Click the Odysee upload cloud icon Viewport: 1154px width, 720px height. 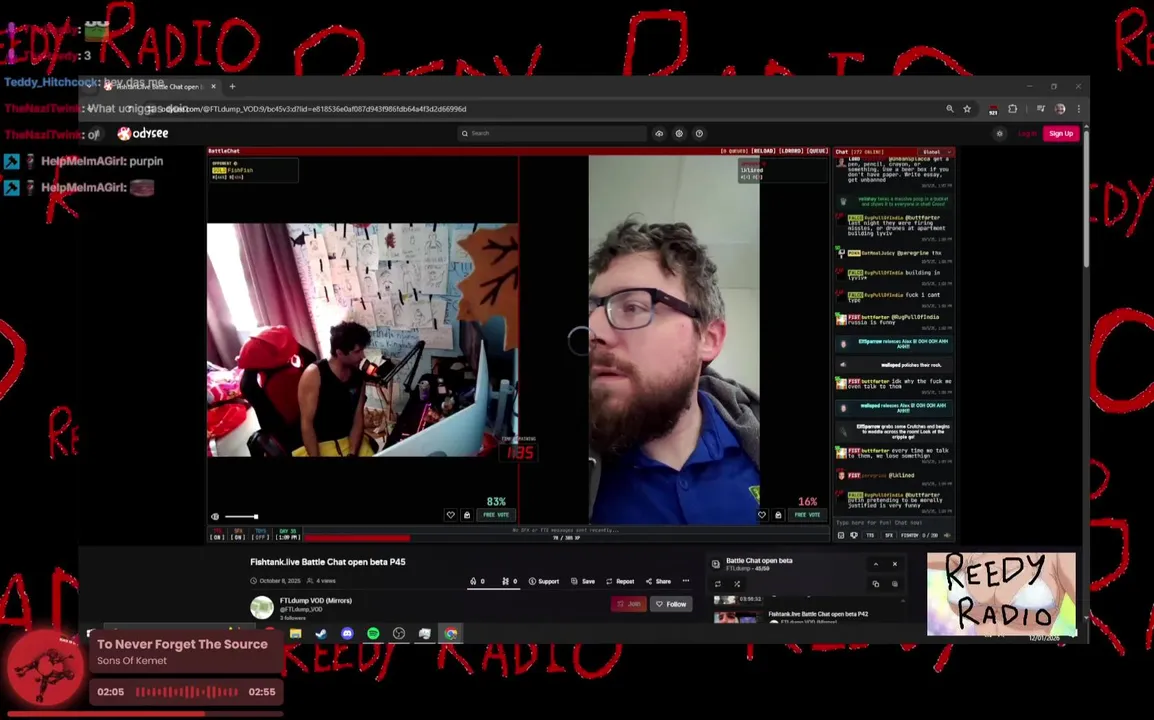(659, 133)
